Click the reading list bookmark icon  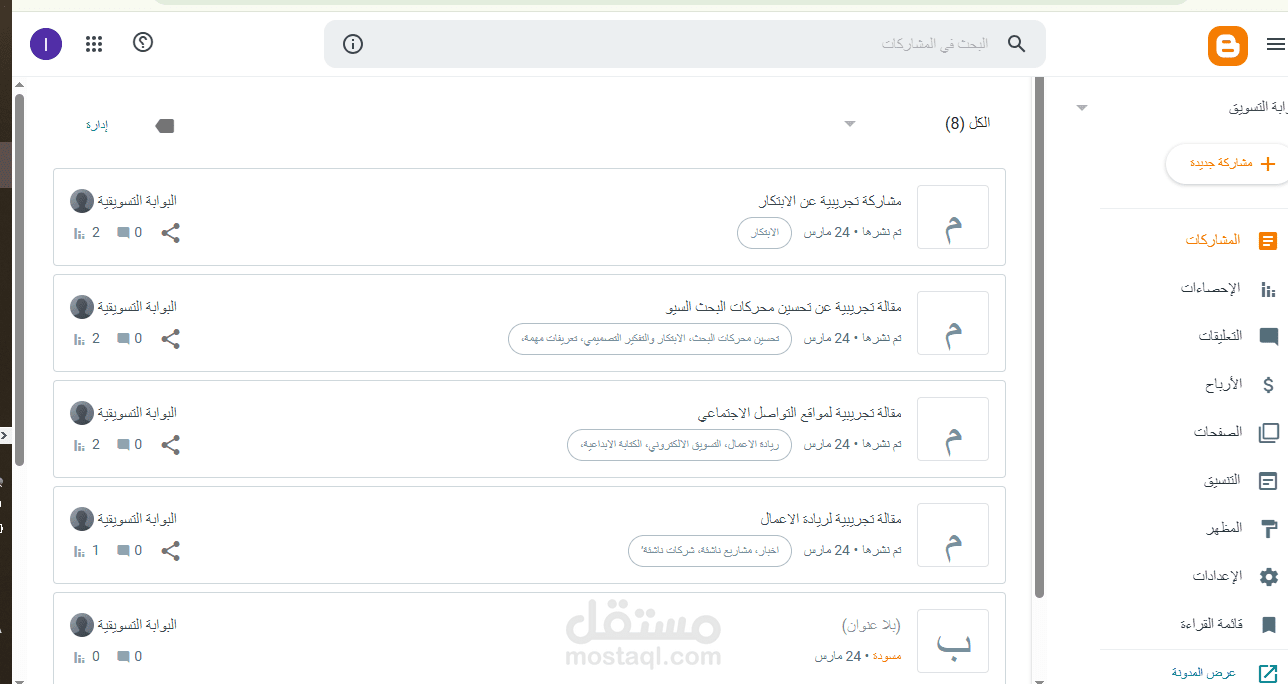point(1268,625)
